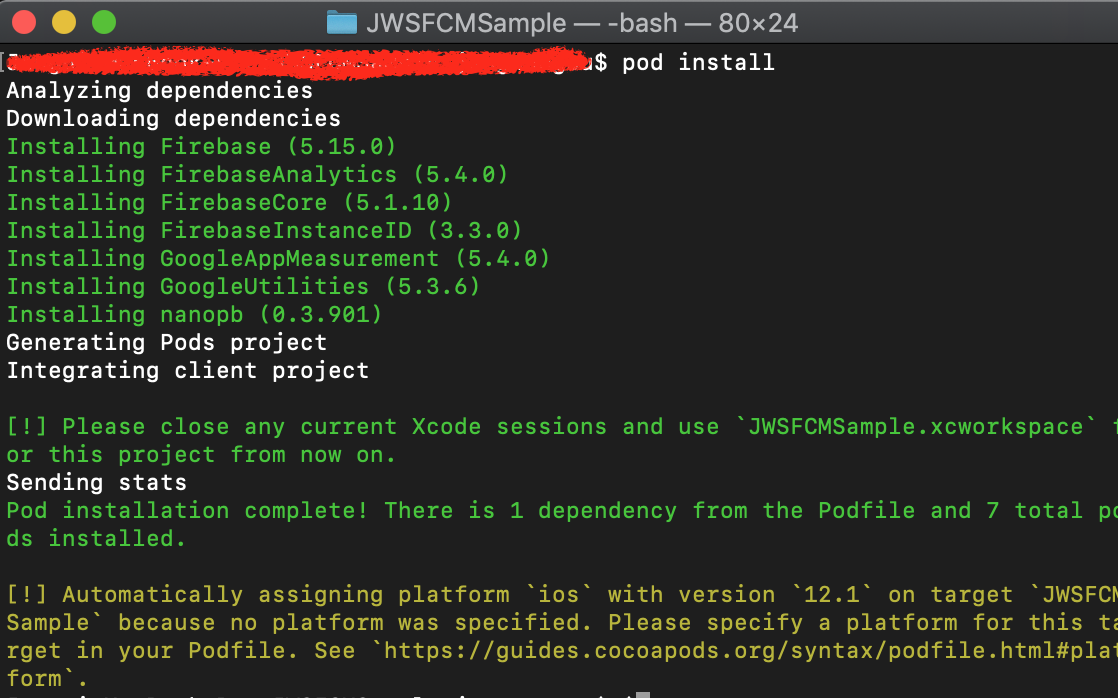The width and height of the screenshot is (1118, 698).
Task: Click the window title 'JWSFCMSample — -bash — 80×24'
Action: coord(582,23)
